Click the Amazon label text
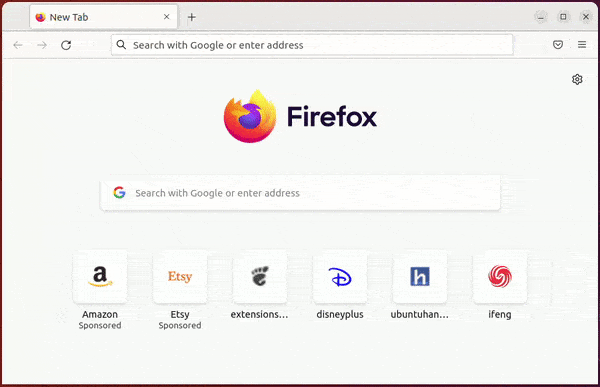 point(100,314)
